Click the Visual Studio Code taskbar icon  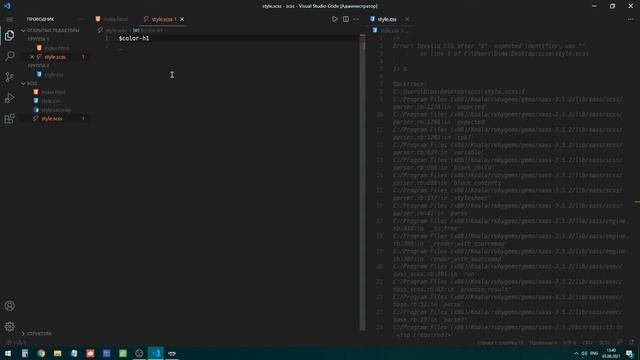click(156, 353)
